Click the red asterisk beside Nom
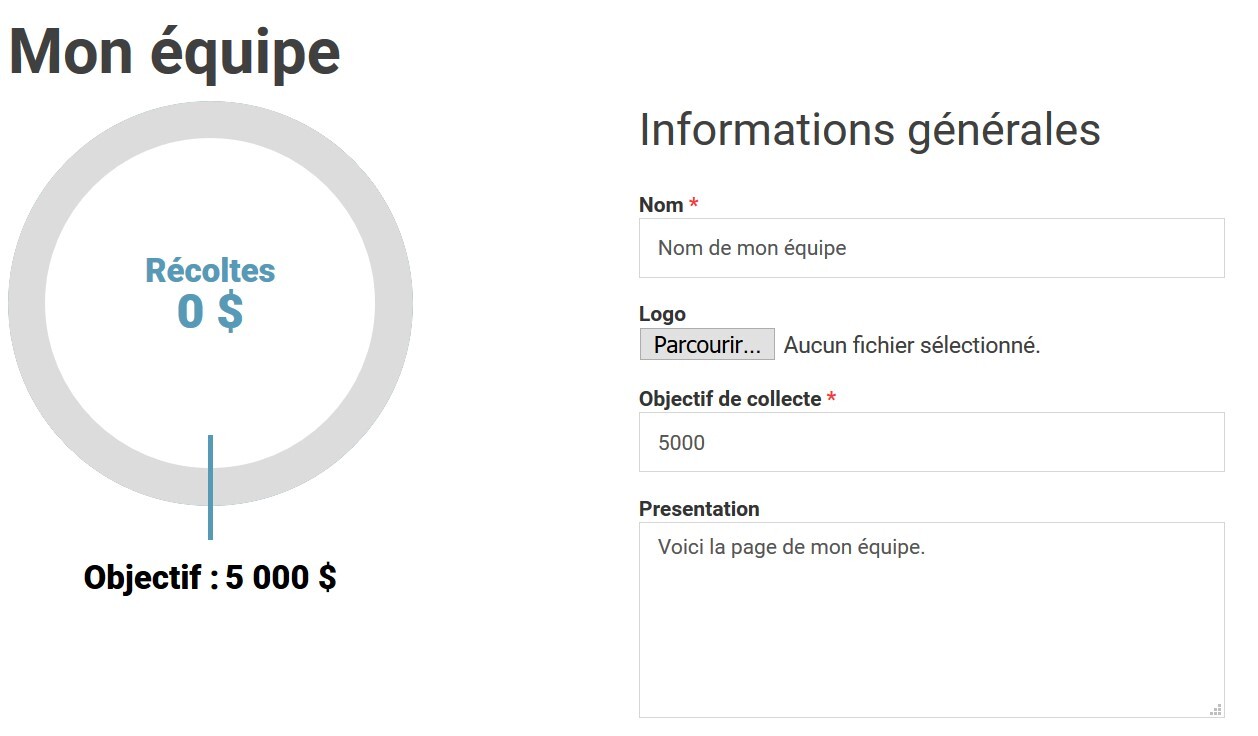This screenshot has height=736, width=1258. point(695,204)
